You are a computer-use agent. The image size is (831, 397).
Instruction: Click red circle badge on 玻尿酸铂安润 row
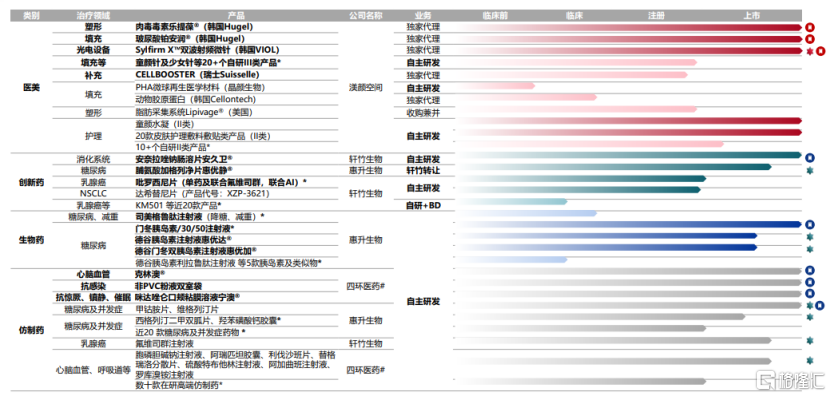[x=809, y=39]
